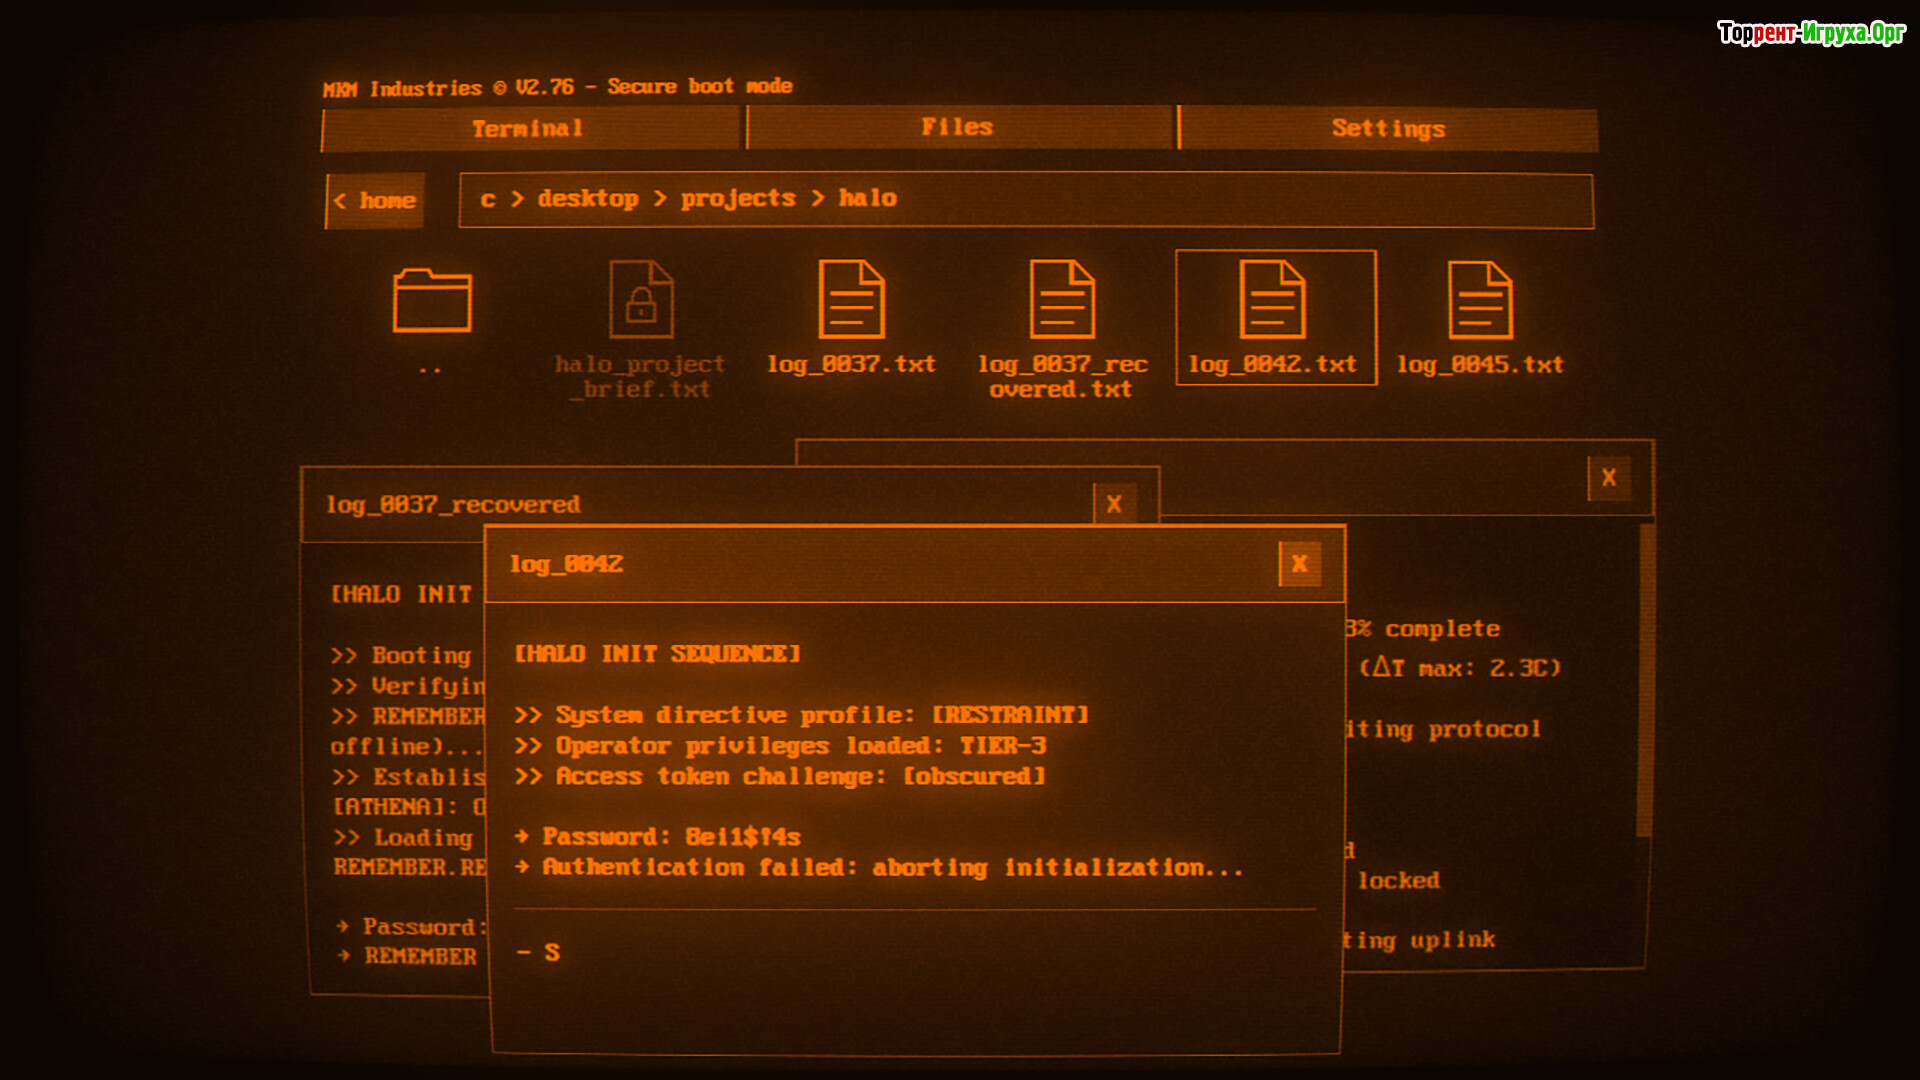The height and width of the screenshot is (1080, 1920).
Task: Open the parent directory folder icon
Action: point(431,300)
